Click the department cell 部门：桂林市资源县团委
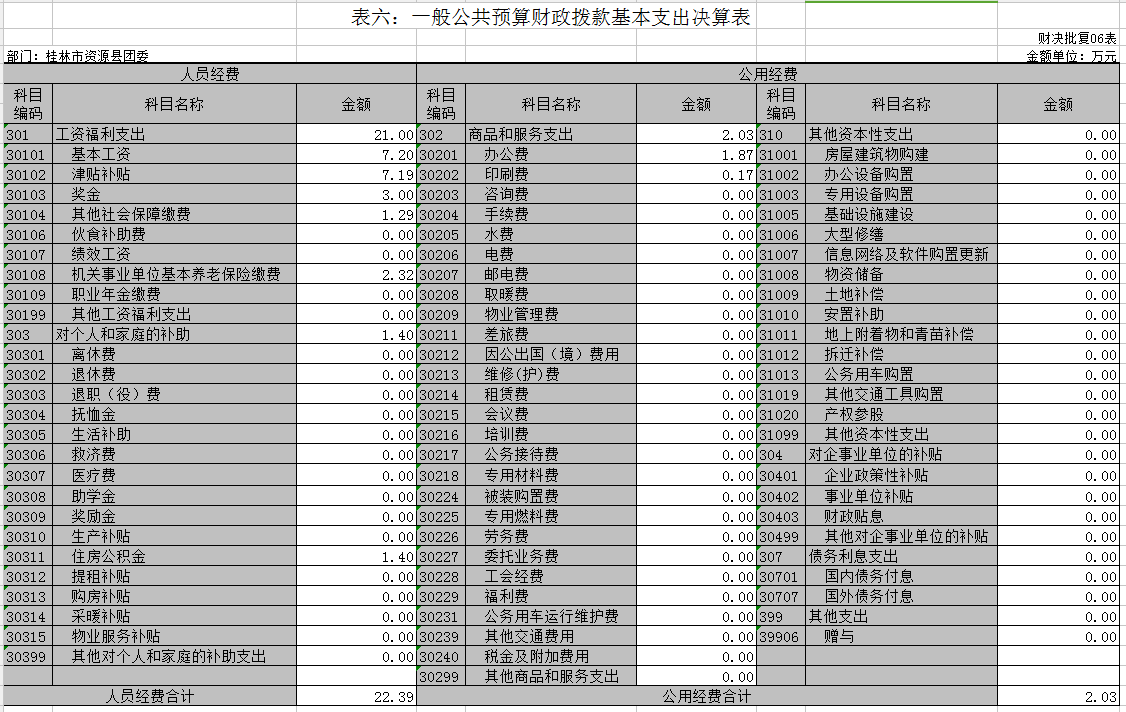The height and width of the screenshot is (712, 1126). pos(78,57)
